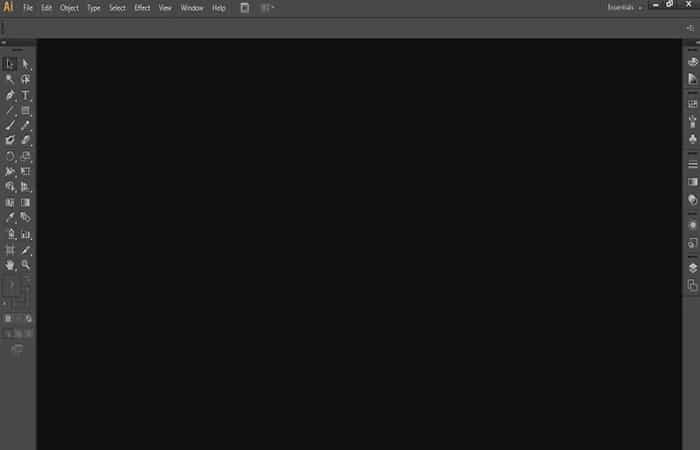700x450 pixels.
Task: Open the Select menu
Action: point(117,8)
